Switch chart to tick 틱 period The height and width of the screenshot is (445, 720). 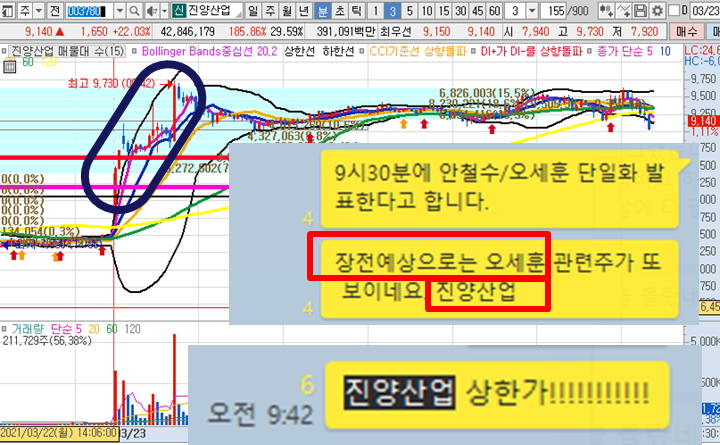(356, 10)
